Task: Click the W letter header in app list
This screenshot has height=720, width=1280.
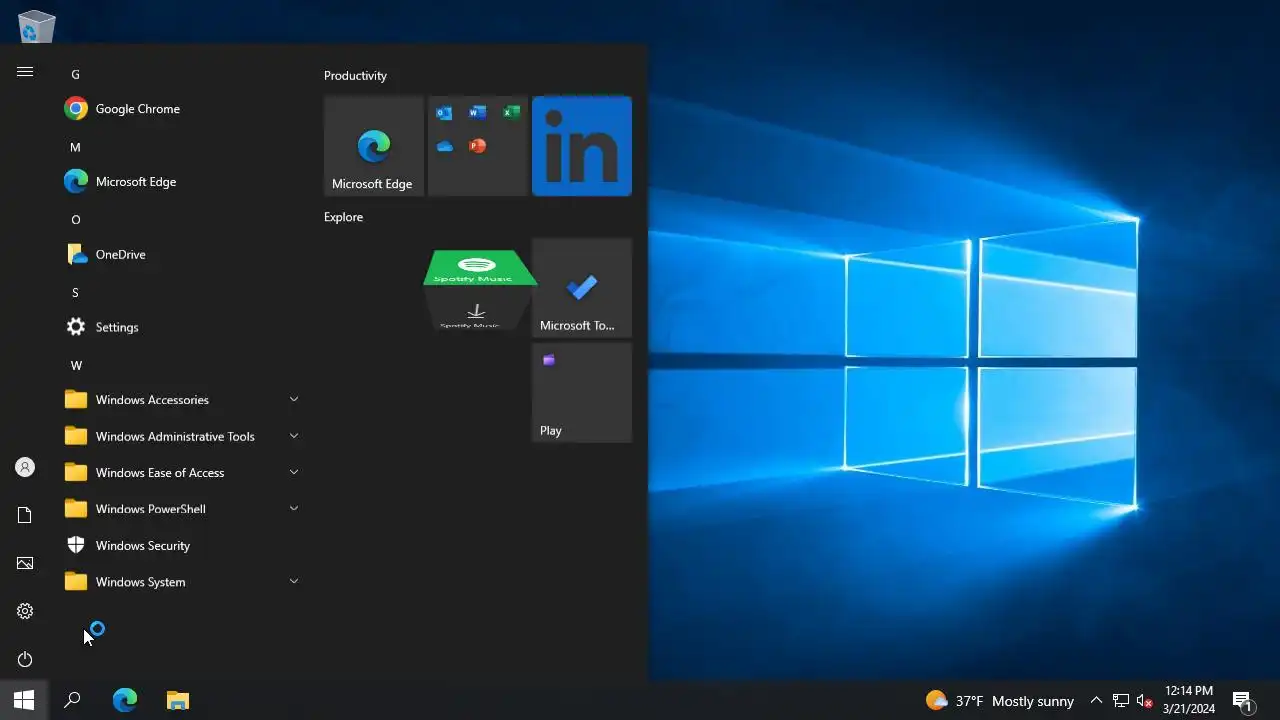Action: coord(76,365)
